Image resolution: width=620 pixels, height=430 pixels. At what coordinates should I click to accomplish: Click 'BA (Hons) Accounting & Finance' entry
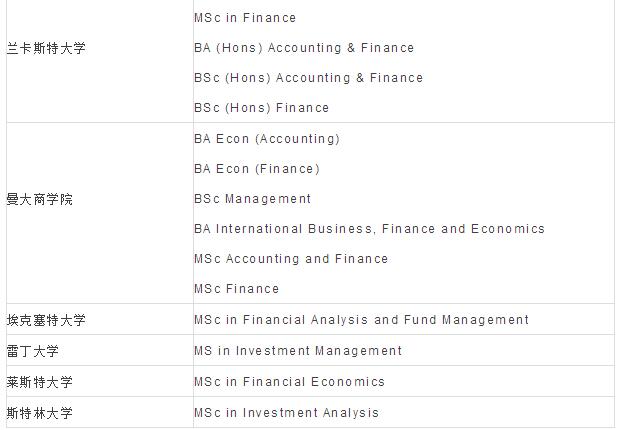coord(304,48)
